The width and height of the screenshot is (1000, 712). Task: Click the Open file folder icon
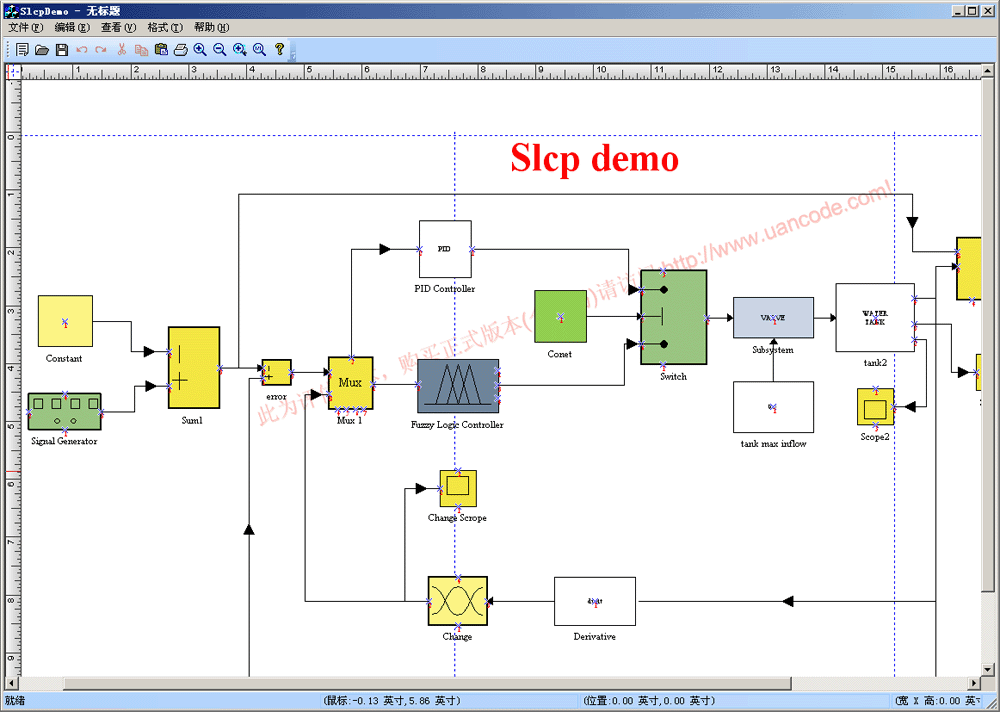coord(42,49)
